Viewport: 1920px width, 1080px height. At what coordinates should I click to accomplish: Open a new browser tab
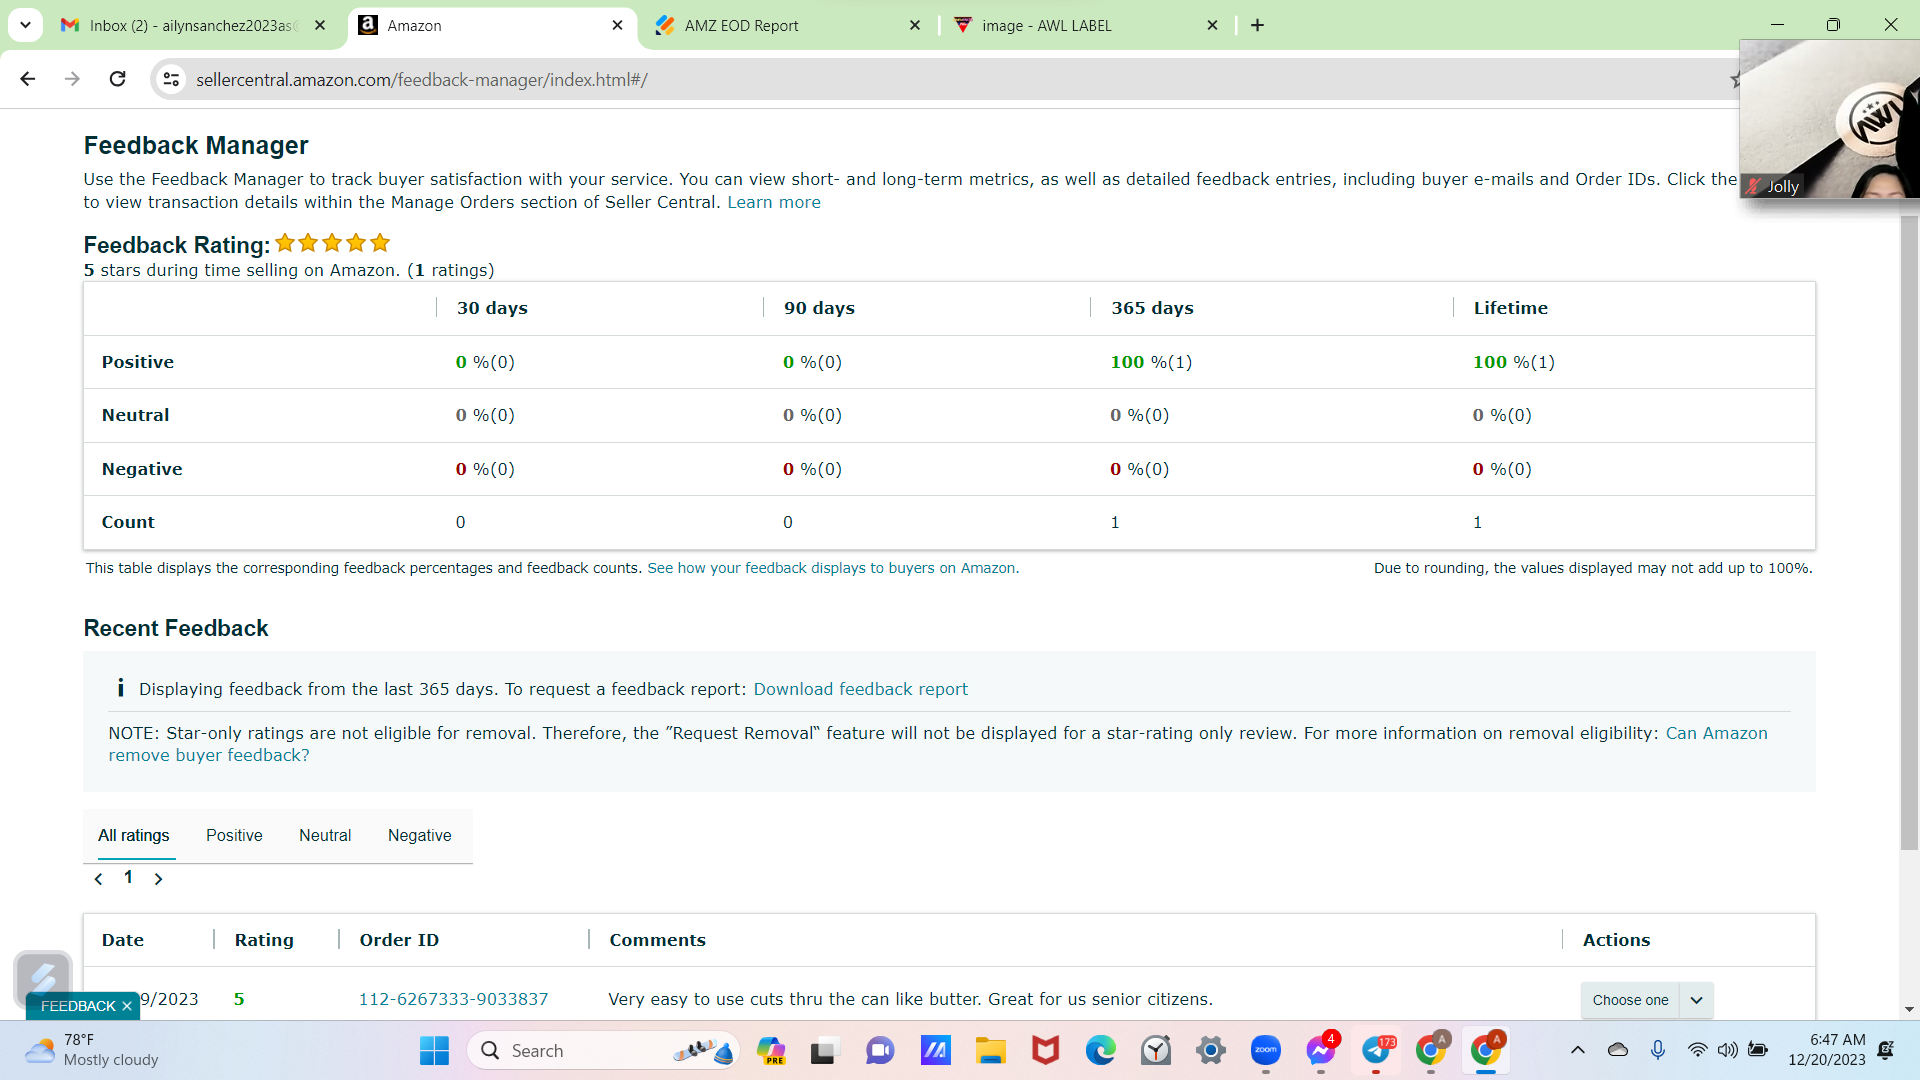tap(1257, 26)
